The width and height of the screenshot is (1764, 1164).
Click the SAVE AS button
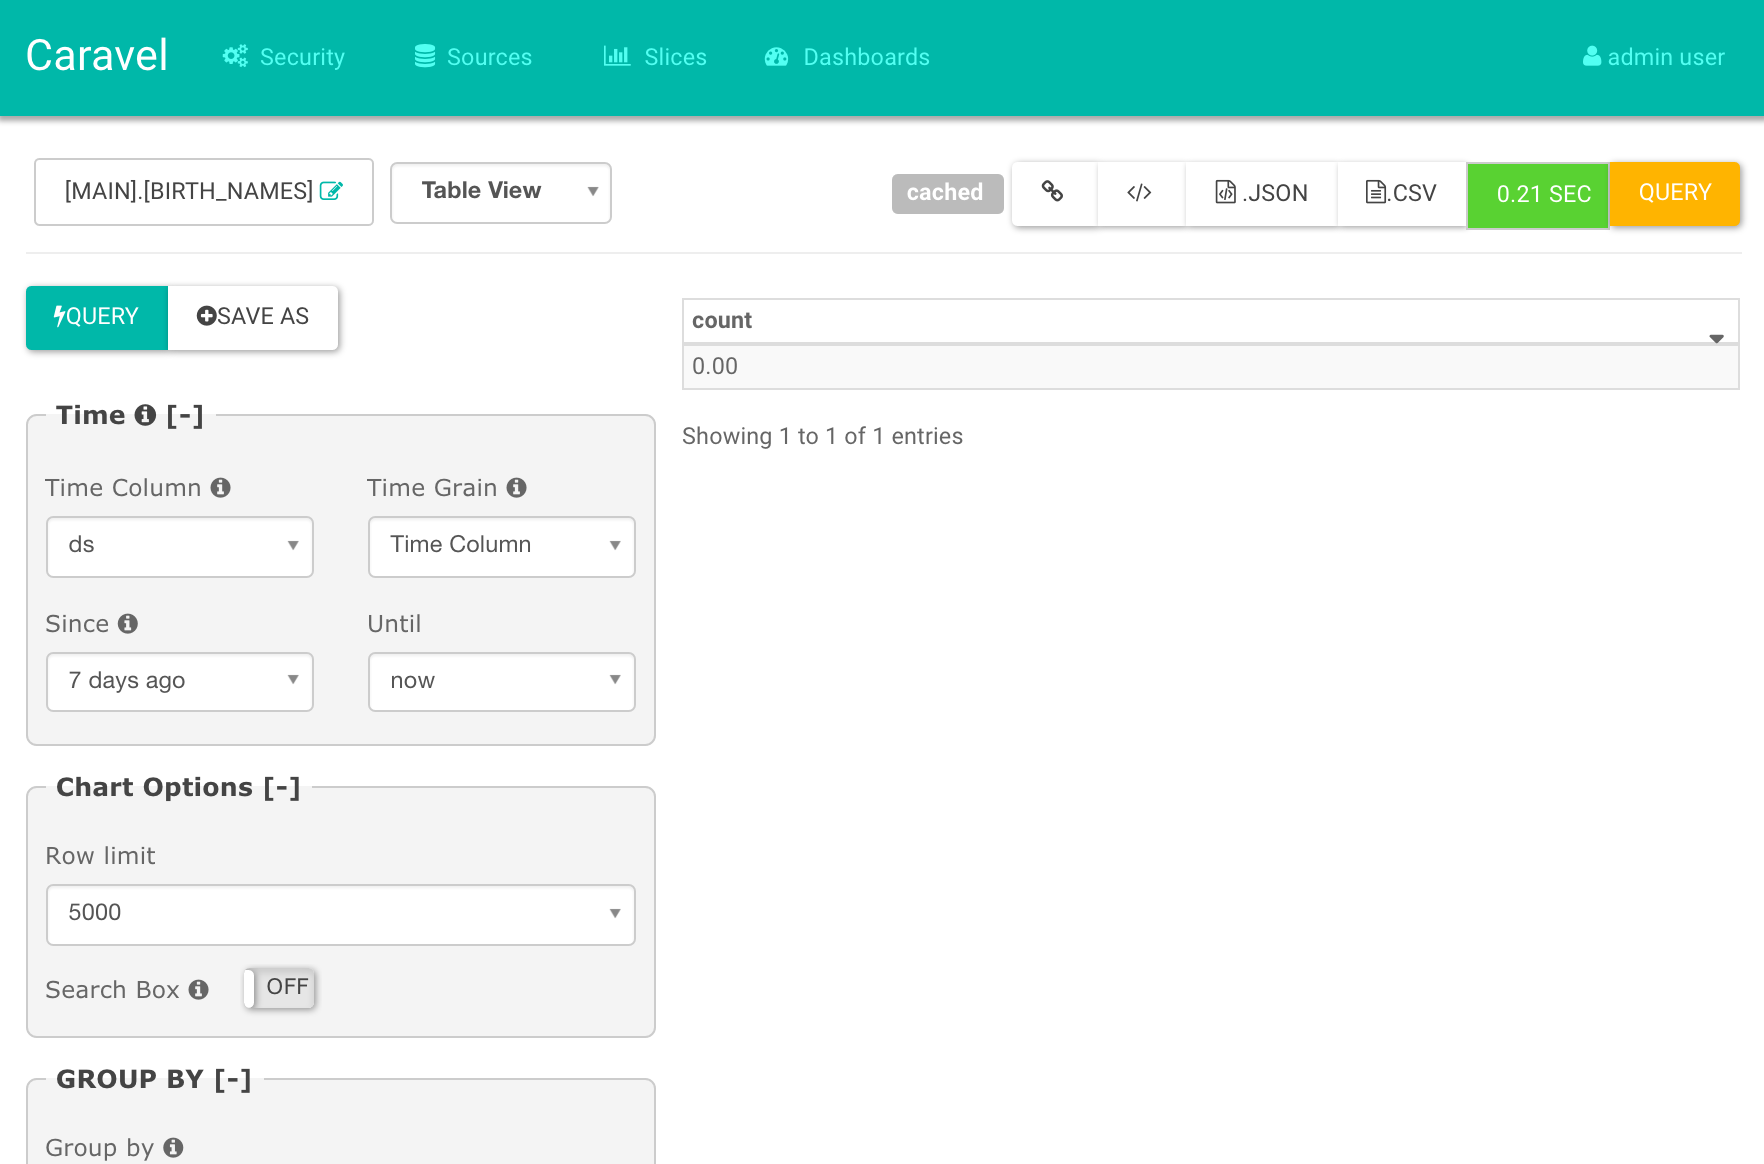(x=253, y=317)
